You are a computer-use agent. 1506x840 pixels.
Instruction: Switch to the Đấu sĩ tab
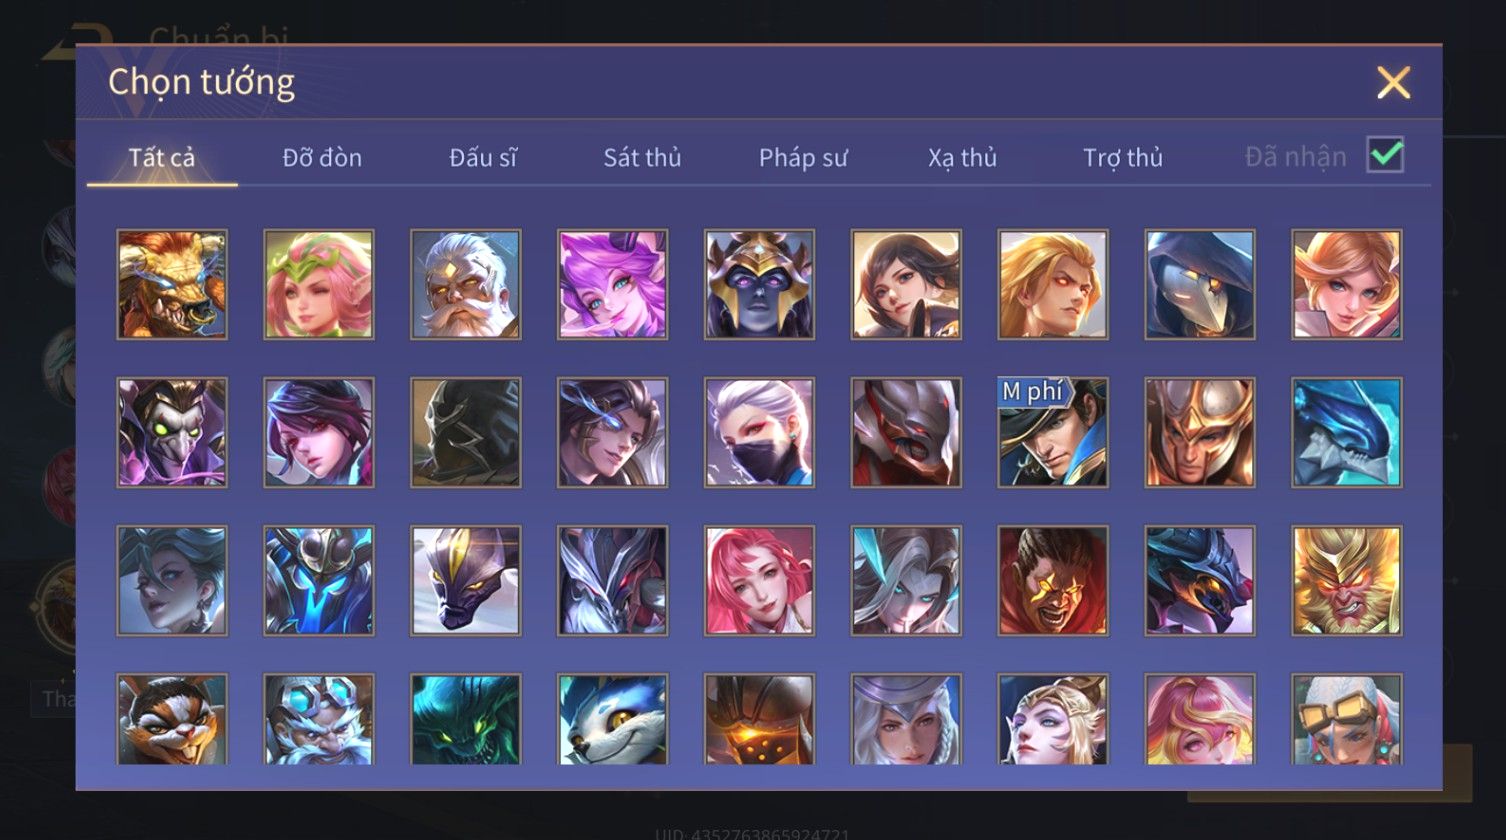point(483,157)
